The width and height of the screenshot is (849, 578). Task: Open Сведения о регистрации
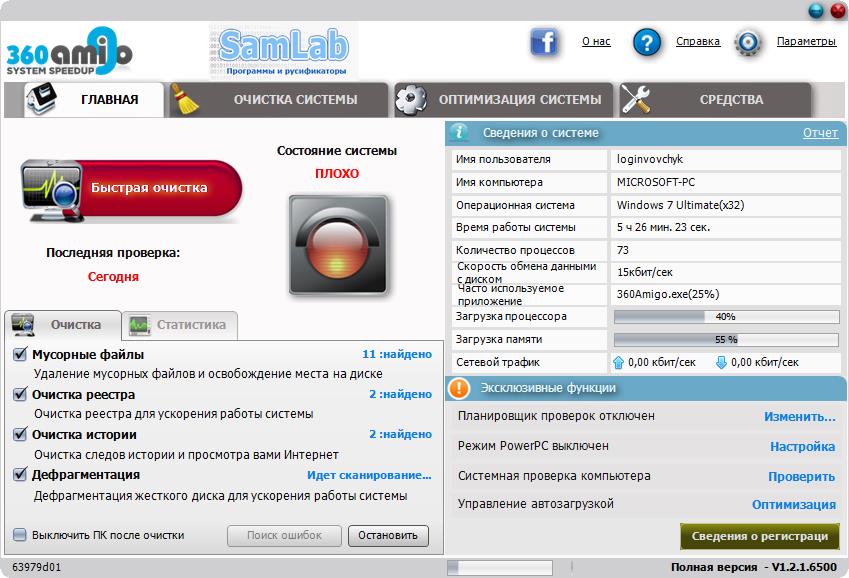760,536
